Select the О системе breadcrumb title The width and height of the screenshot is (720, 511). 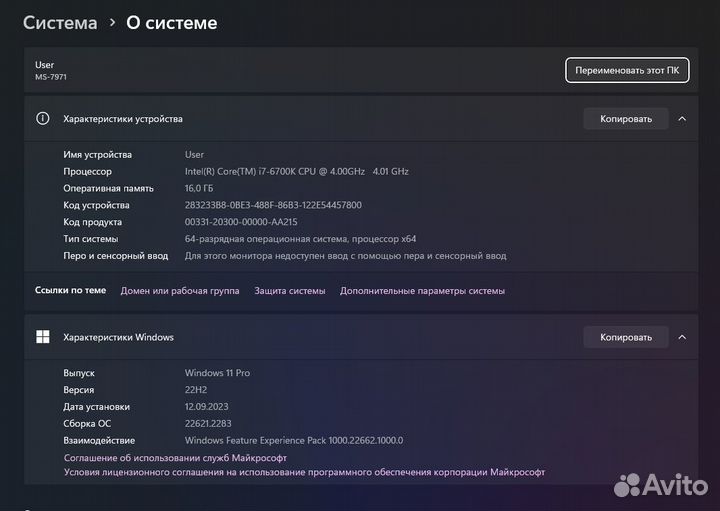[x=172, y=23]
